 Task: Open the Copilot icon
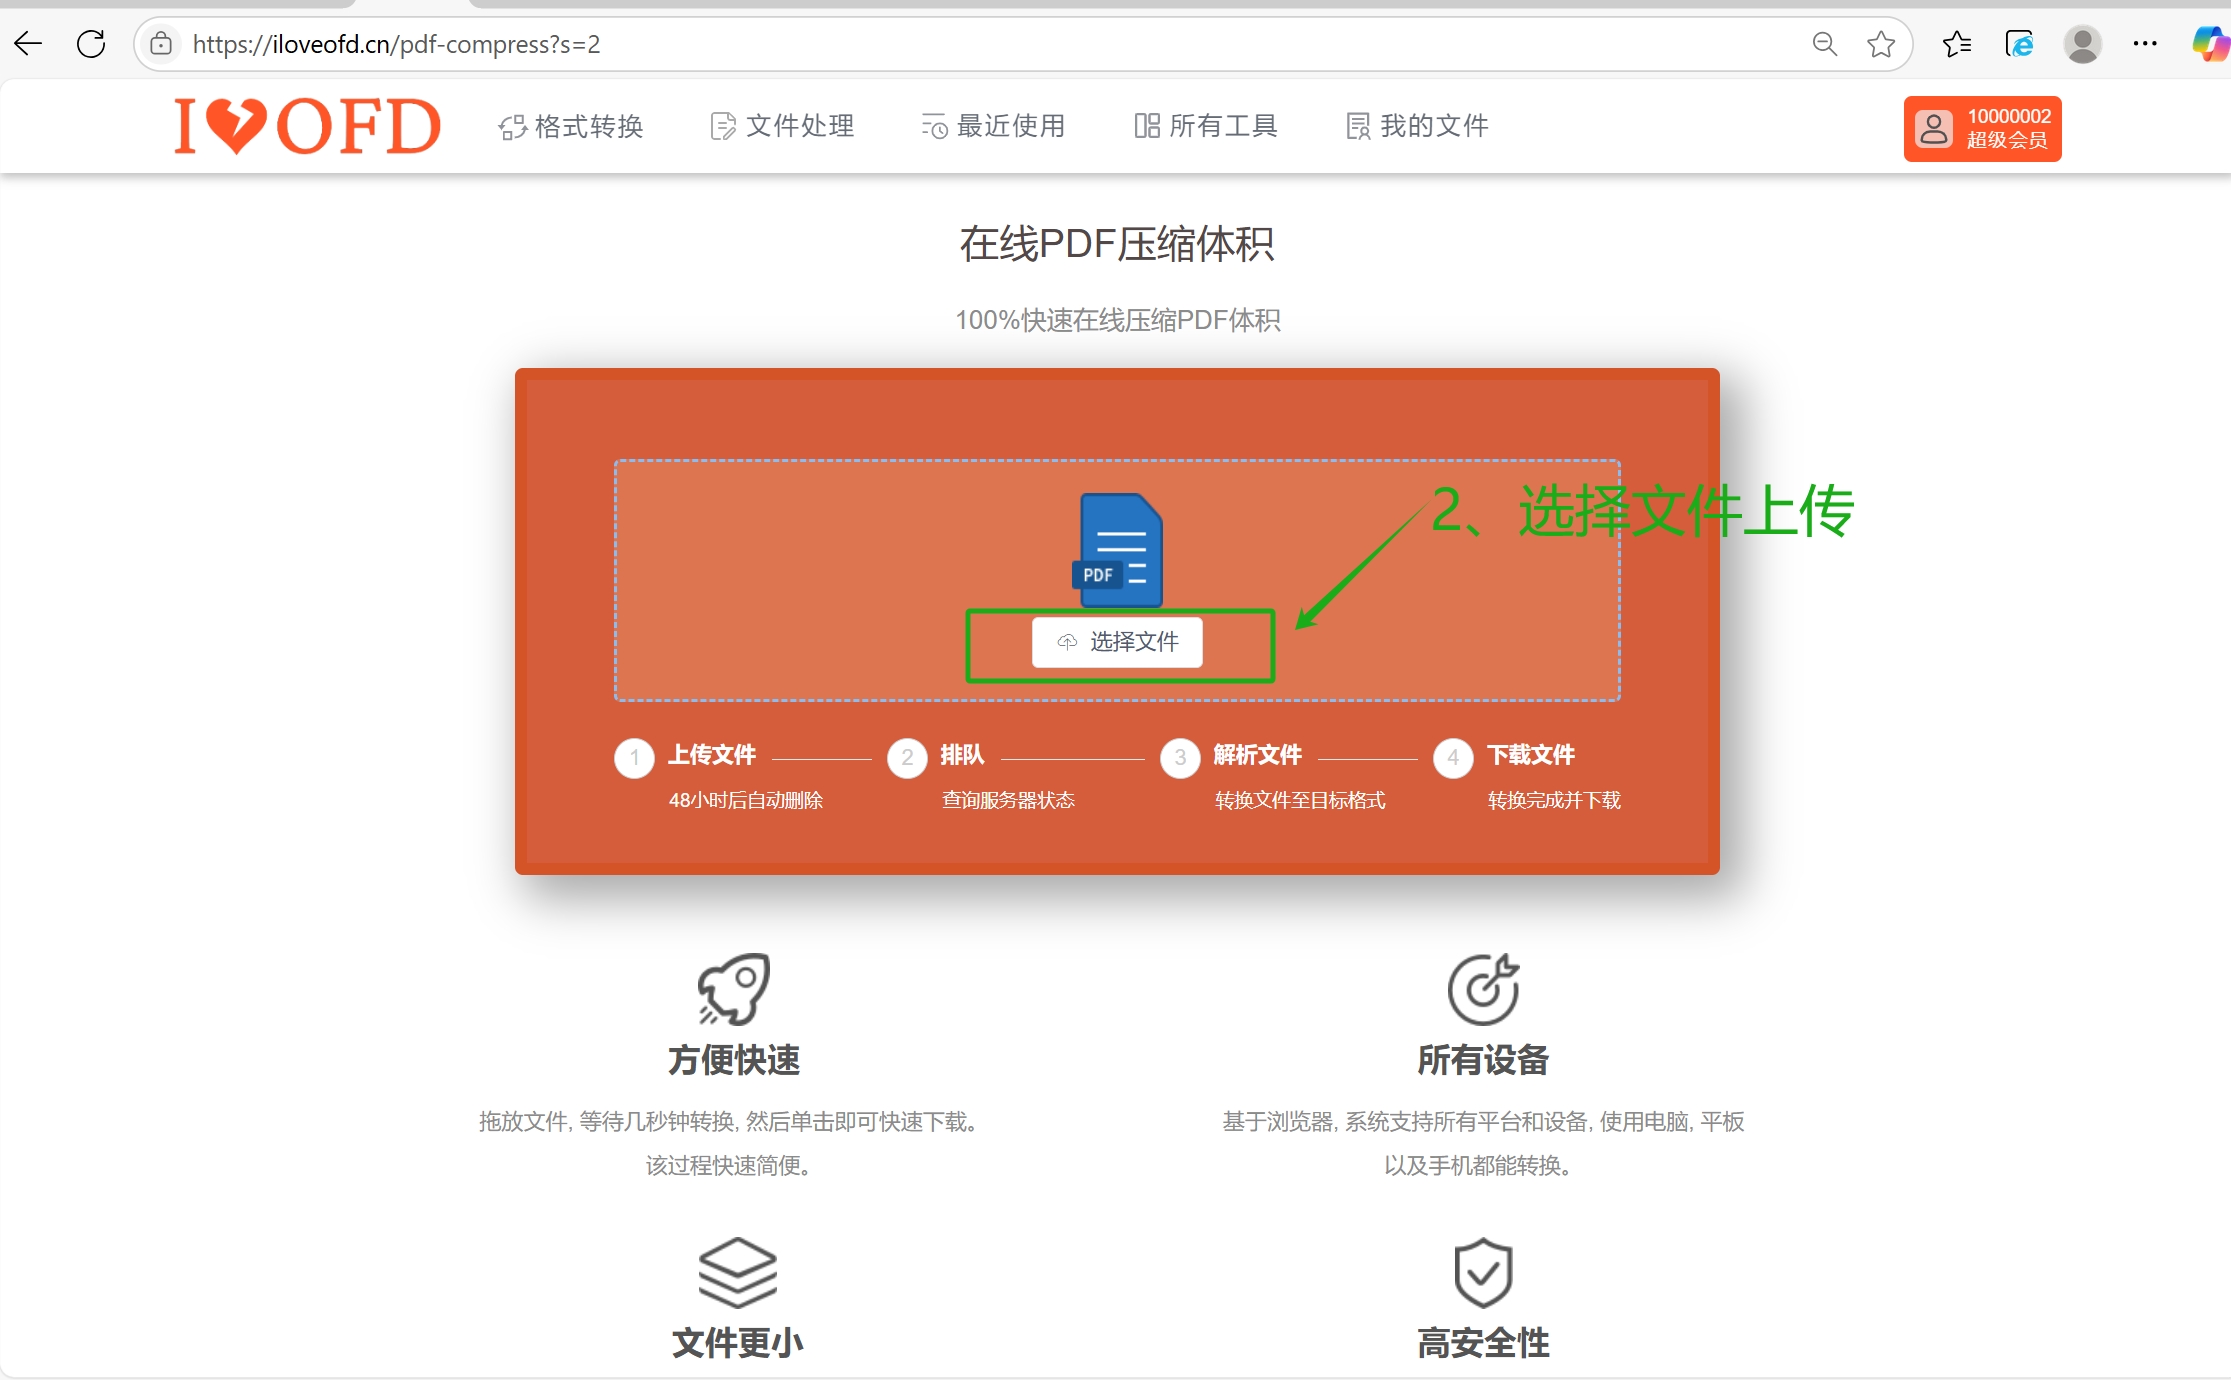pos(2208,44)
